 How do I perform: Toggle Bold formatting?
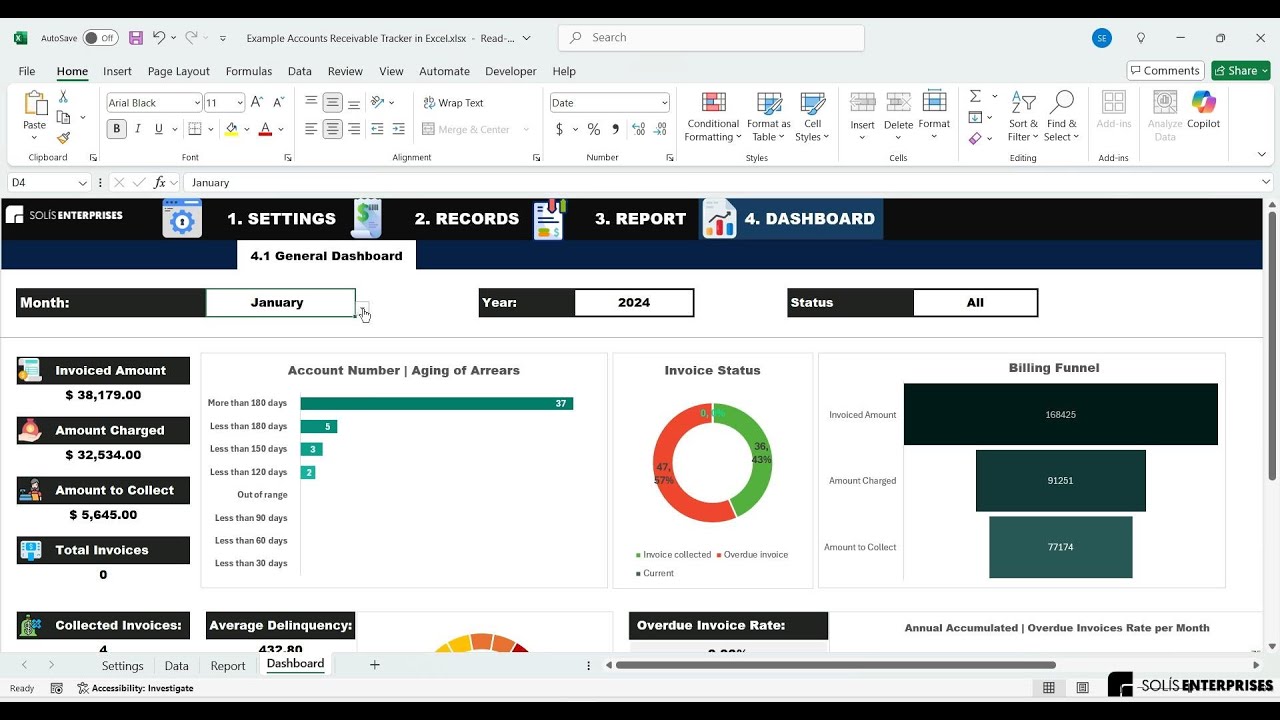tap(116, 129)
